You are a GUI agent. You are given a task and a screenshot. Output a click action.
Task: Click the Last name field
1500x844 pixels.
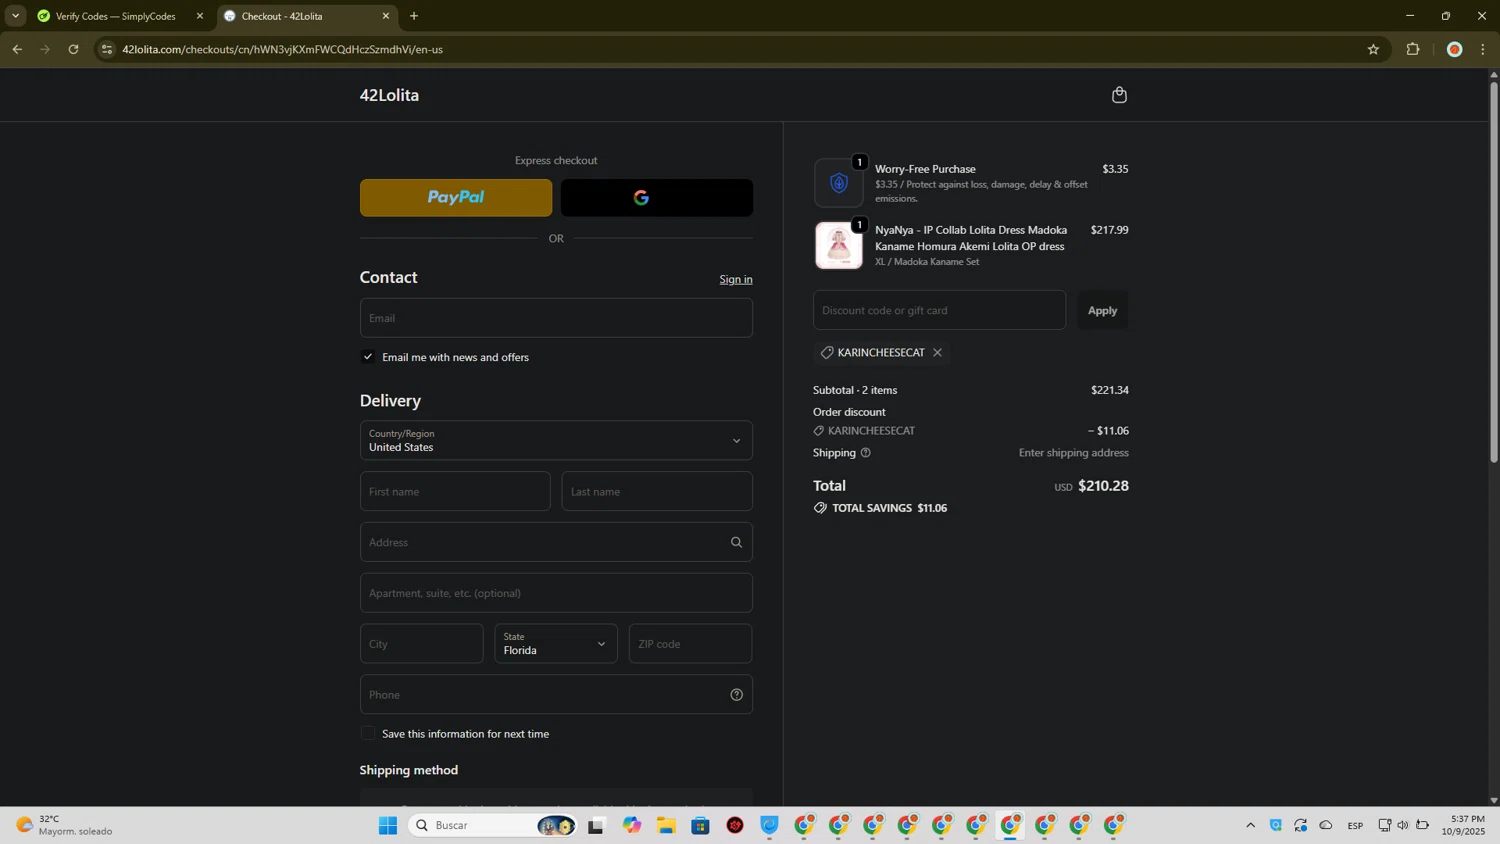(x=657, y=492)
